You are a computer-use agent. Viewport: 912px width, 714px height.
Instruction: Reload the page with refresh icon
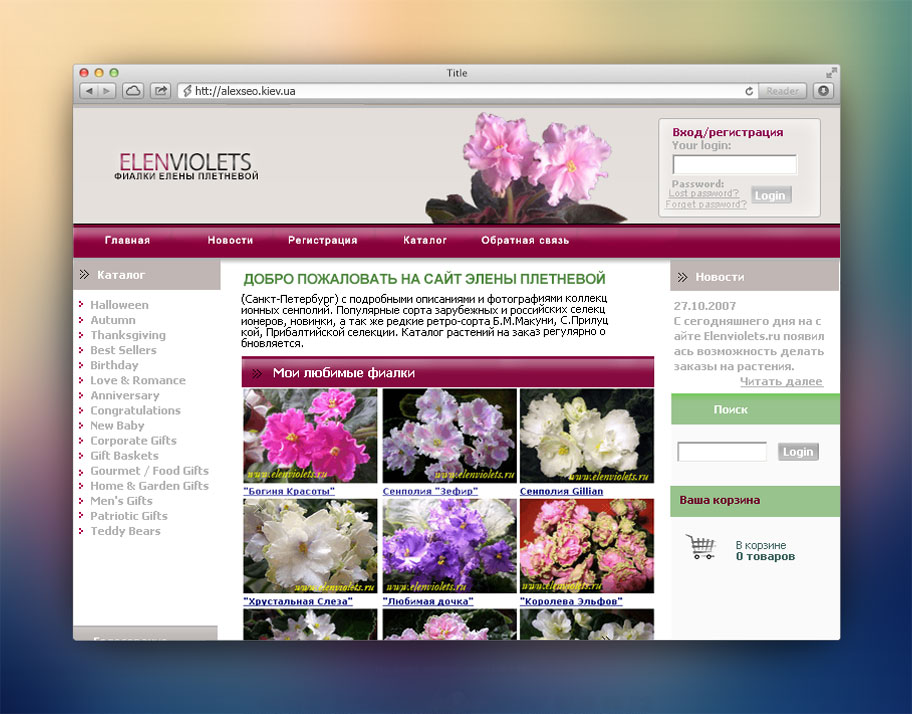coord(749,91)
